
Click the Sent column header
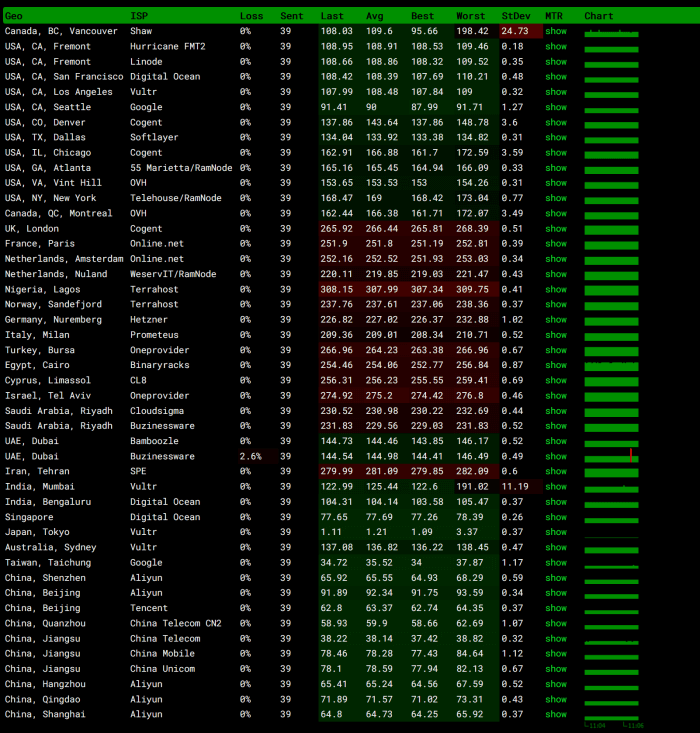[x=292, y=16]
